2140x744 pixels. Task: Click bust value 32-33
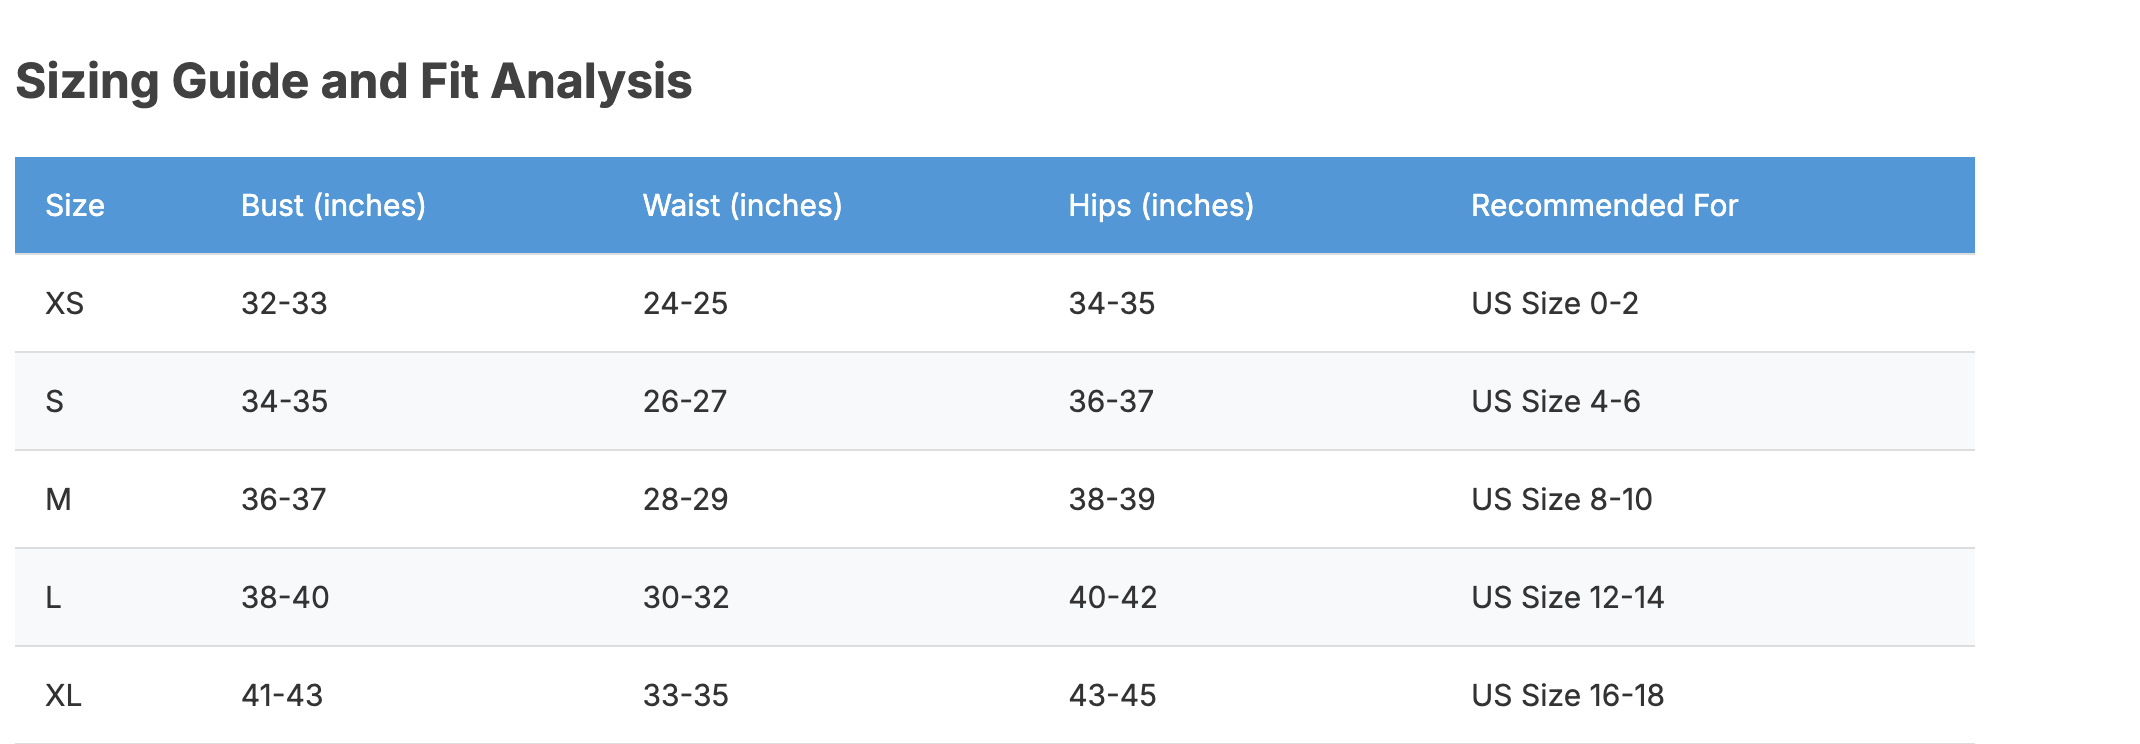tap(284, 304)
